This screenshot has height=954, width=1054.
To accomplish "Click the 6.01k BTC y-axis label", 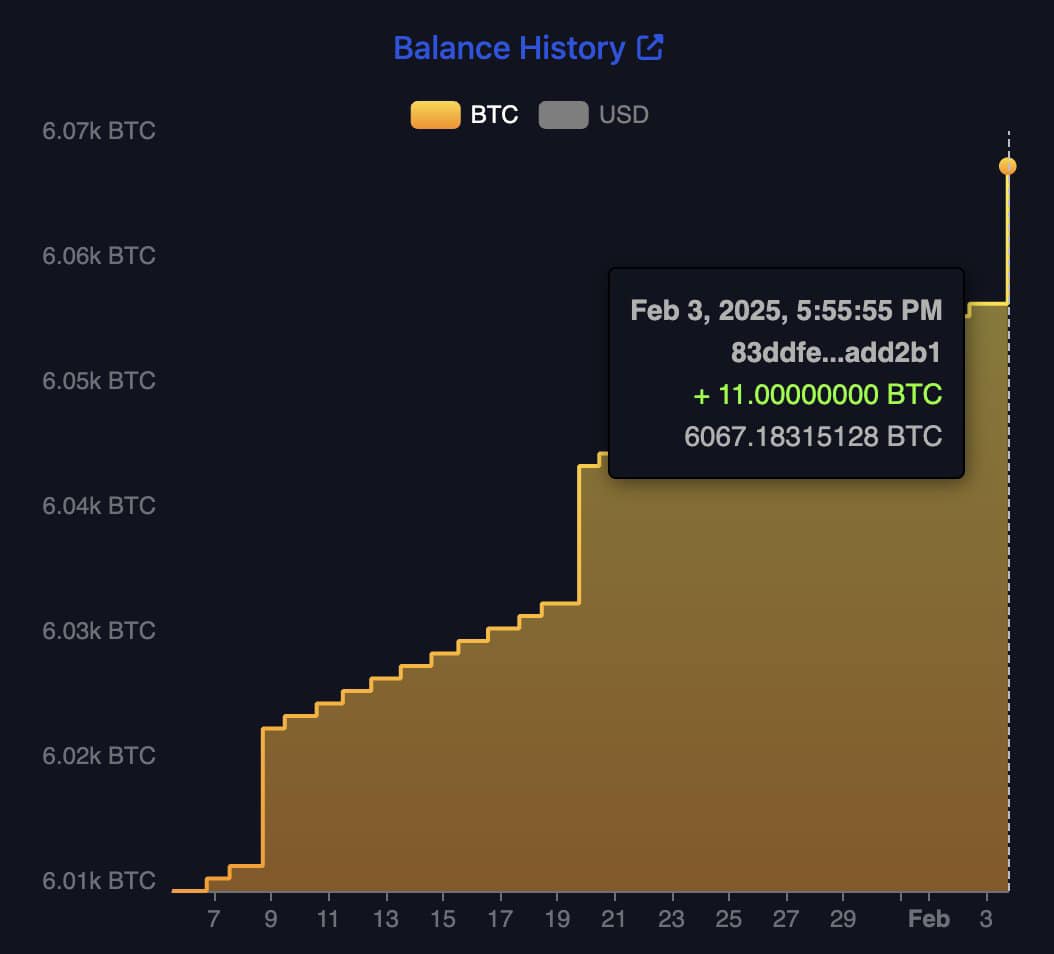I will pyautogui.click(x=99, y=881).
